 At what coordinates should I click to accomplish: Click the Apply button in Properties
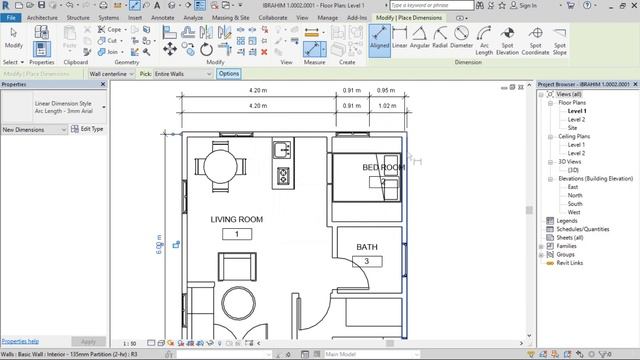tap(88, 341)
